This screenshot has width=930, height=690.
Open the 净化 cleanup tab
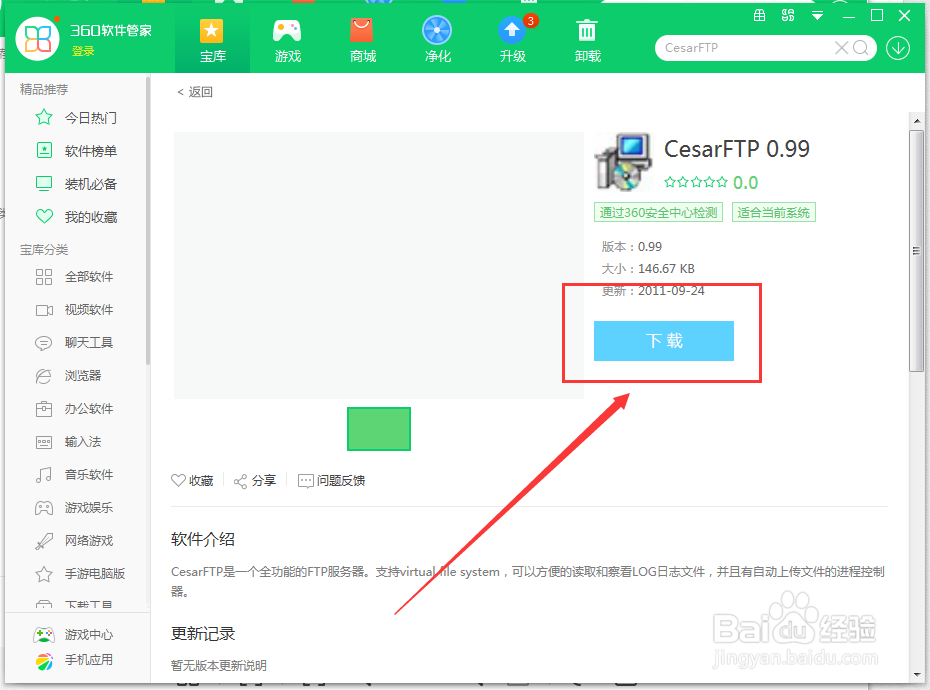[438, 40]
